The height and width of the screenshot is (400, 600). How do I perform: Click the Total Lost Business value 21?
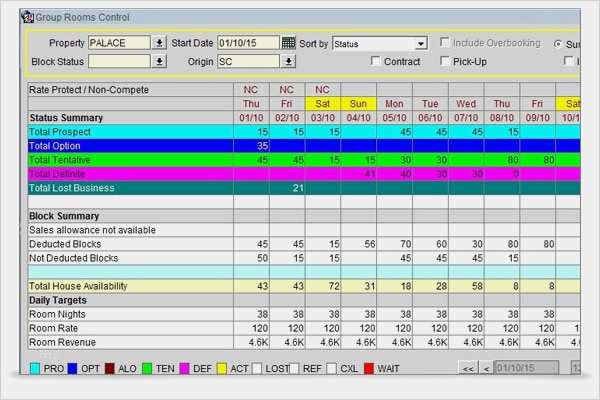(x=298, y=188)
